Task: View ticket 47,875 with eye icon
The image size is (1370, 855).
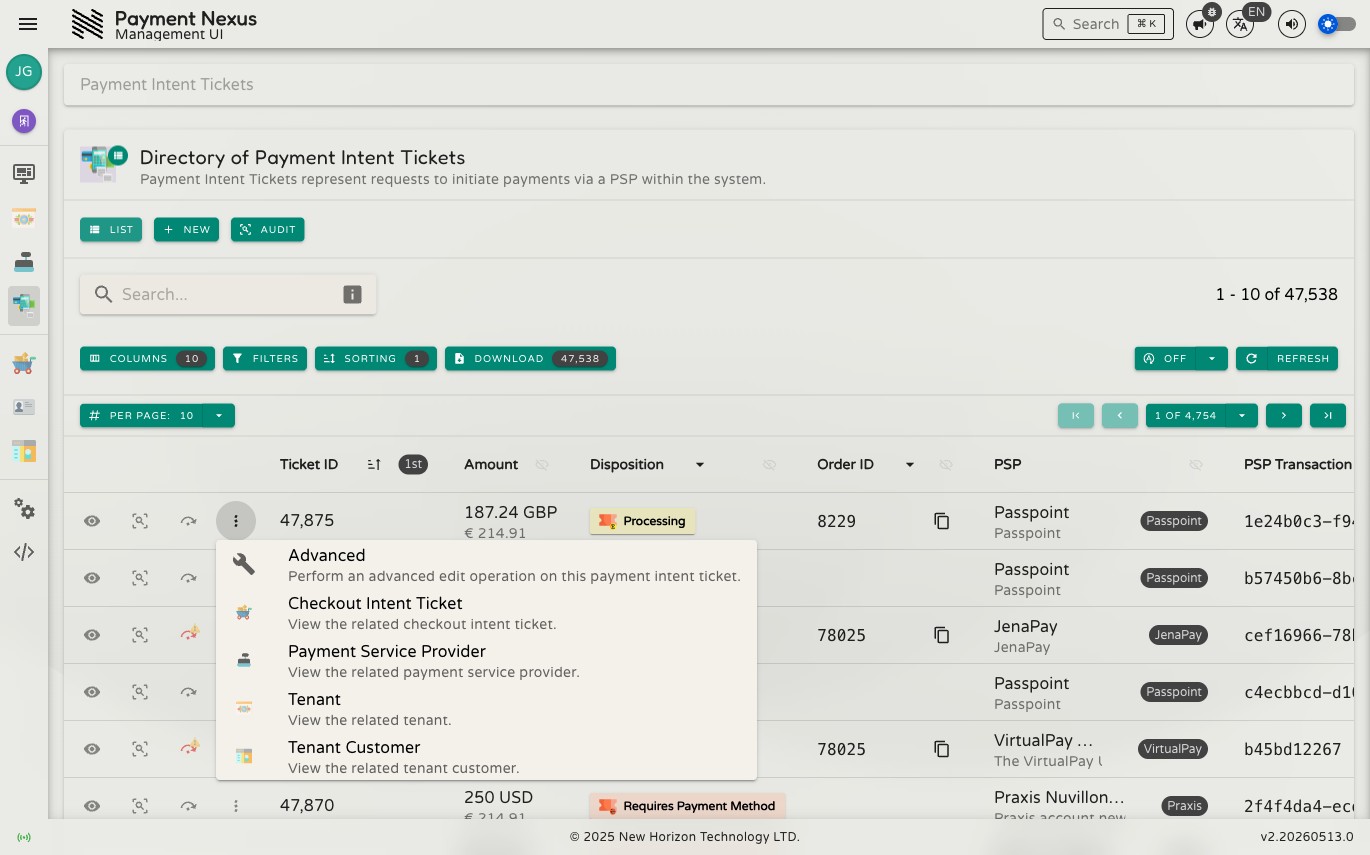Action: click(x=92, y=521)
